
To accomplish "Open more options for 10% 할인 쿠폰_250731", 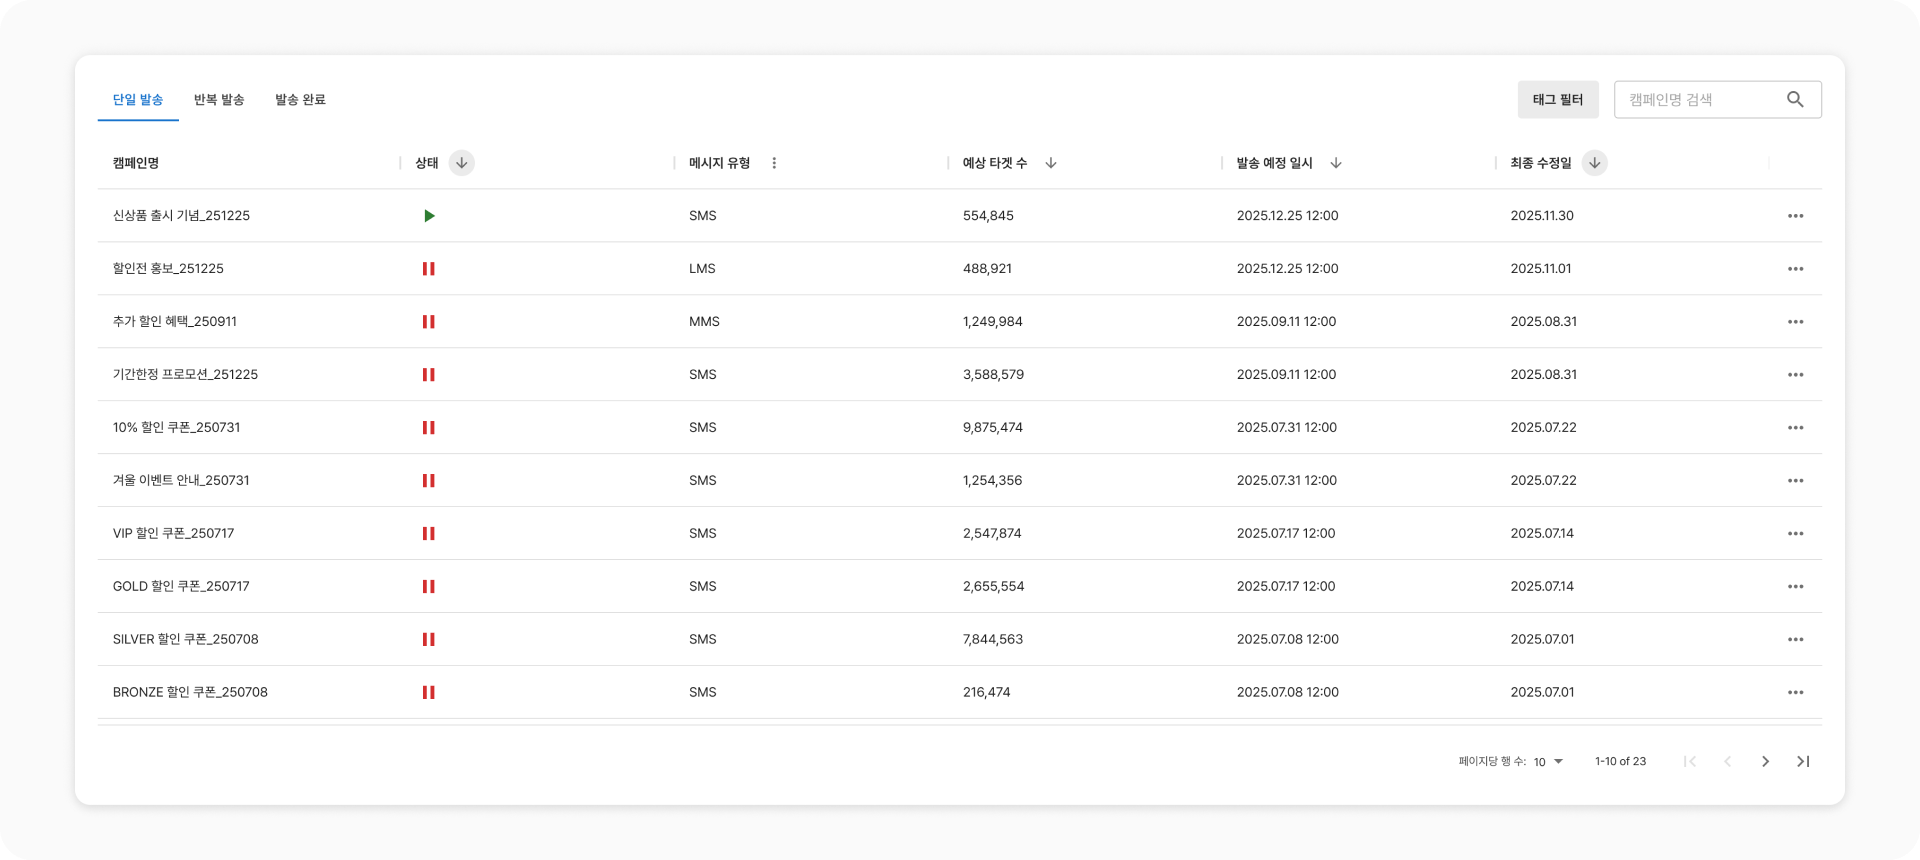I will tap(1795, 428).
